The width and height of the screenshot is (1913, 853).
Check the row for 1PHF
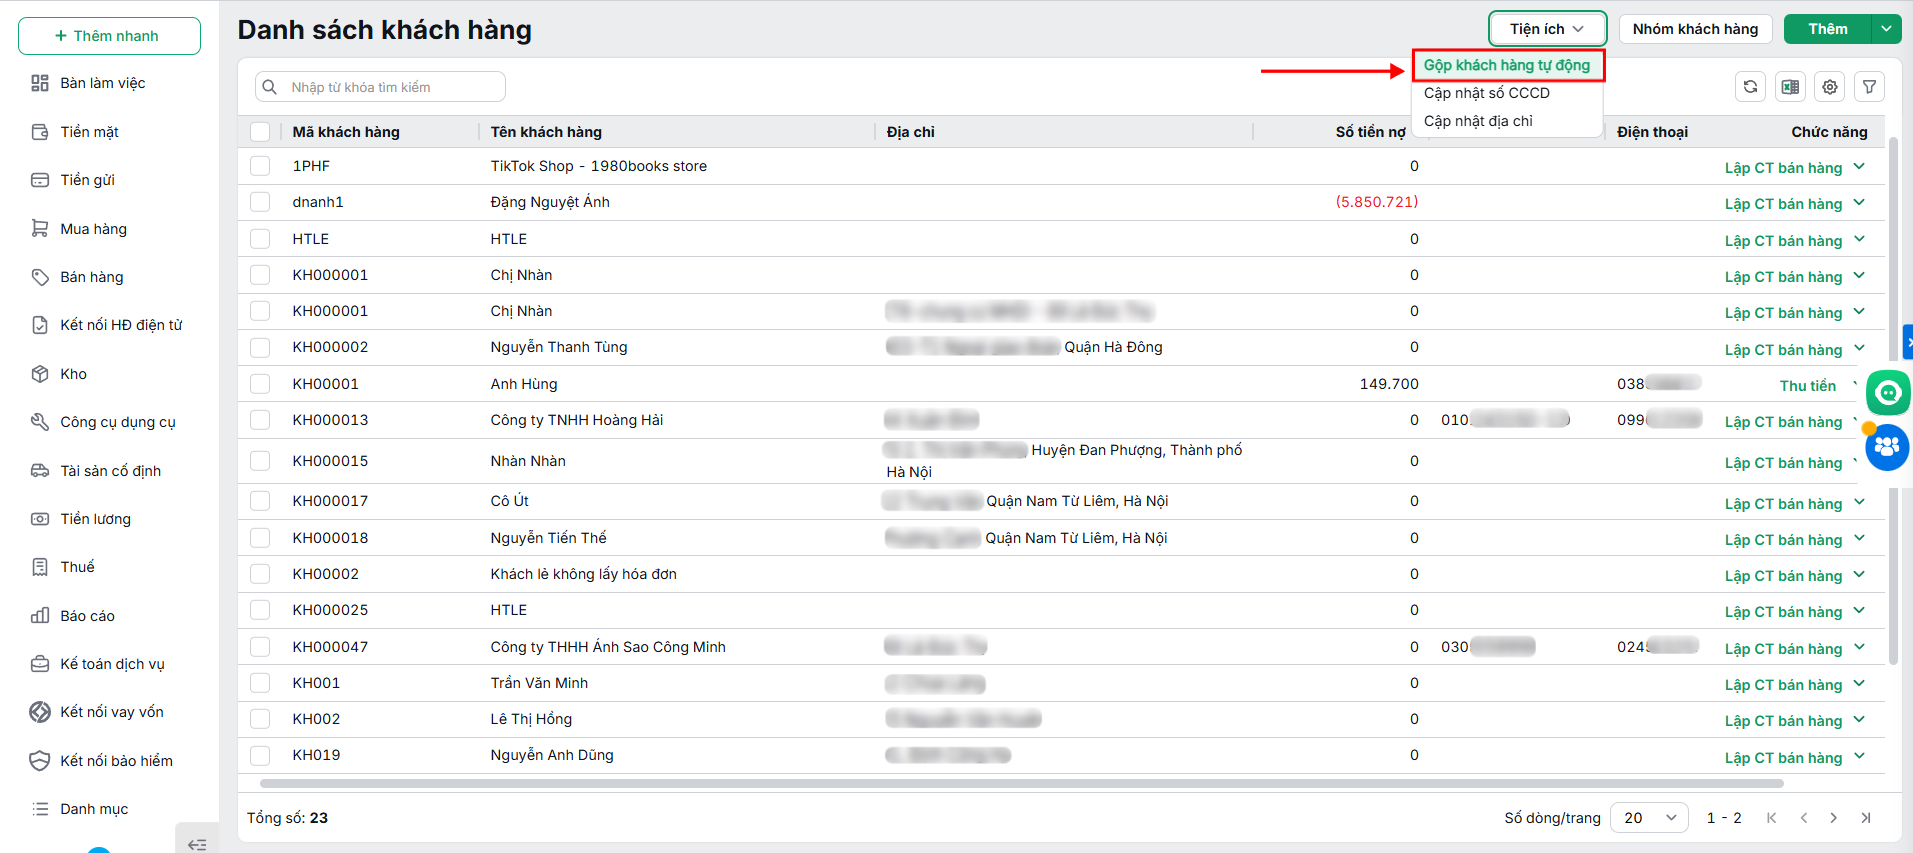click(x=260, y=166)
